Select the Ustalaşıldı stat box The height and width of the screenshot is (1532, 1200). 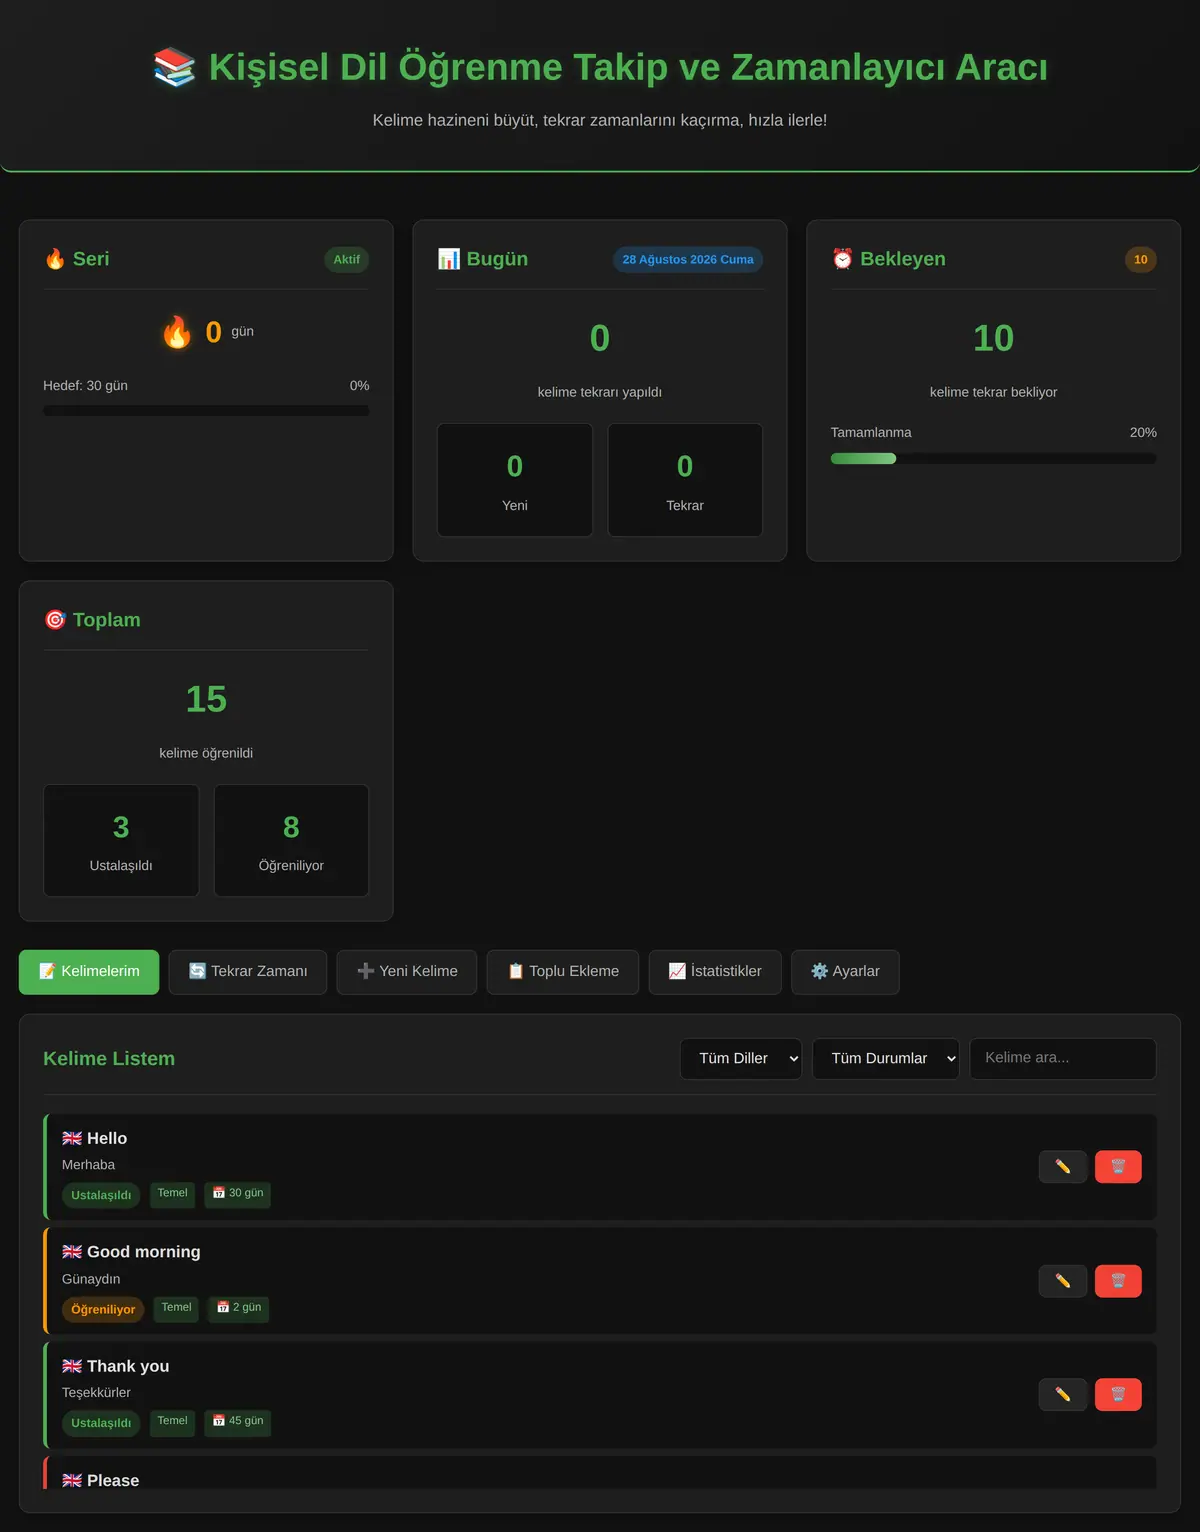pos(121,841)
